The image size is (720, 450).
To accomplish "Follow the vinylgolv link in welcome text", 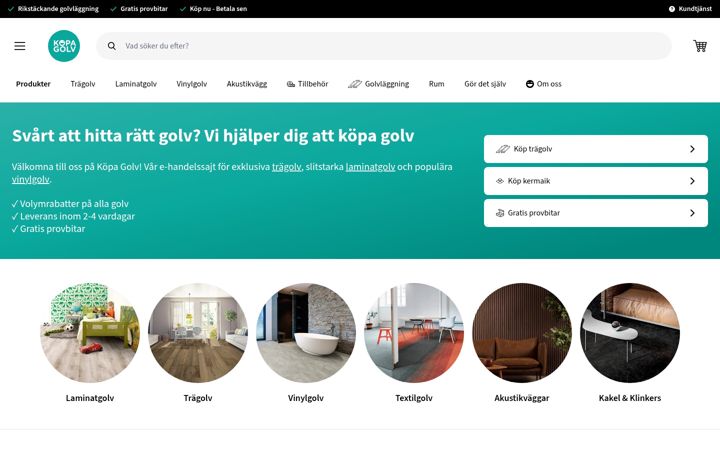I will pyautogui.click(x=30, y=180).
